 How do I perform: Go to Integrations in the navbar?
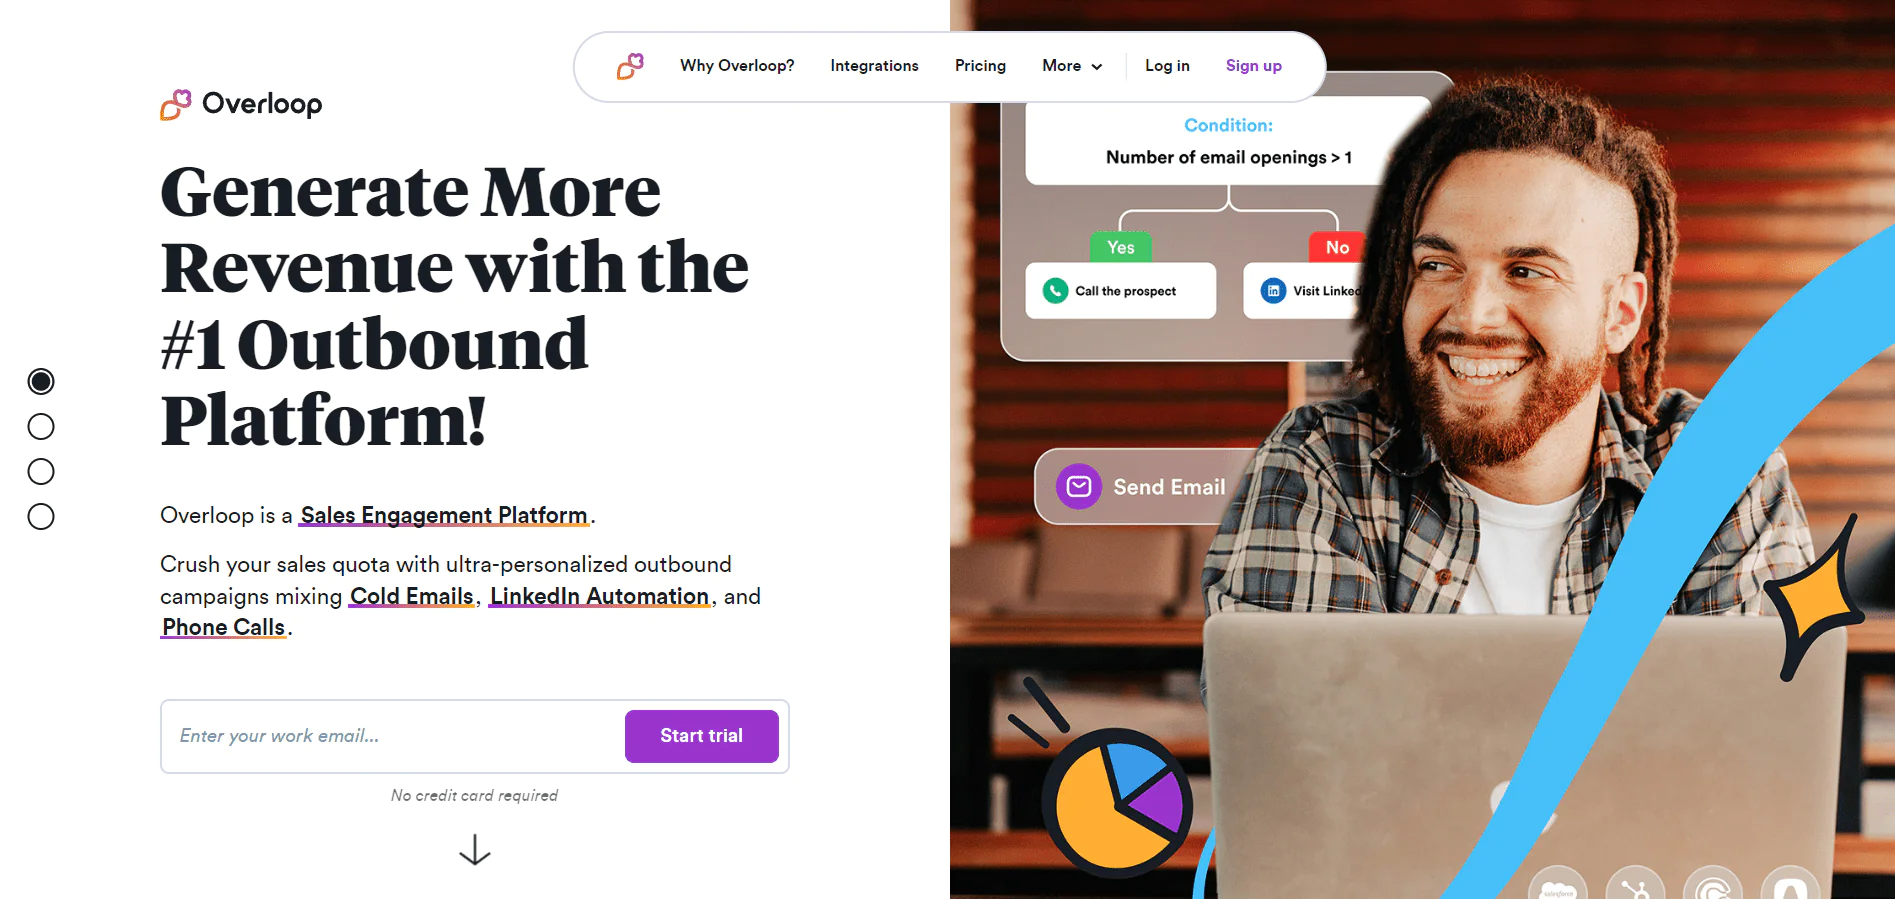(x=874, y=66)
